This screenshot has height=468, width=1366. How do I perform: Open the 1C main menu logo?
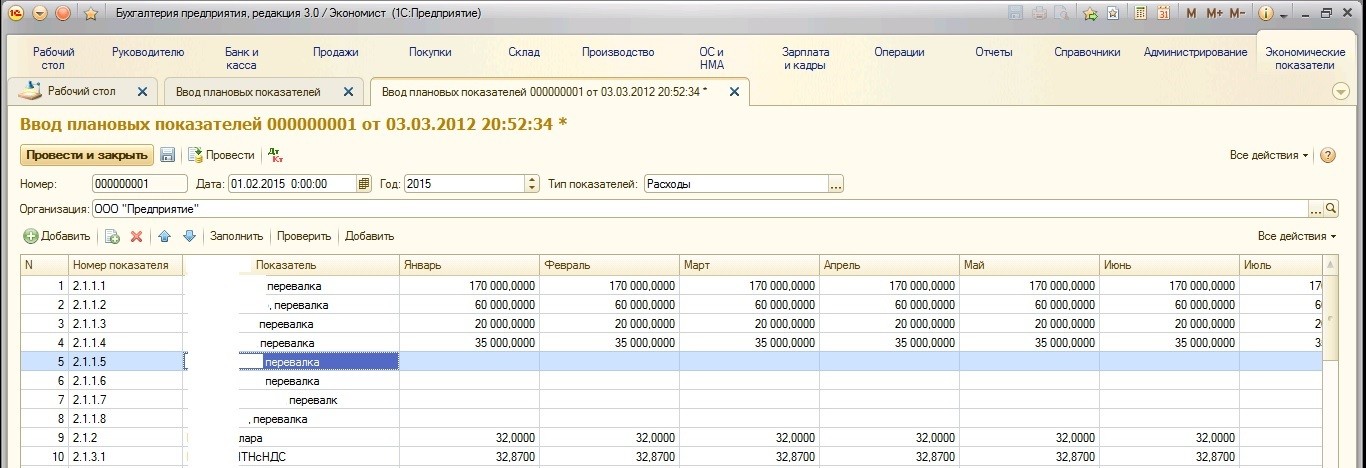pyautogui.click(x=17, y=14)
